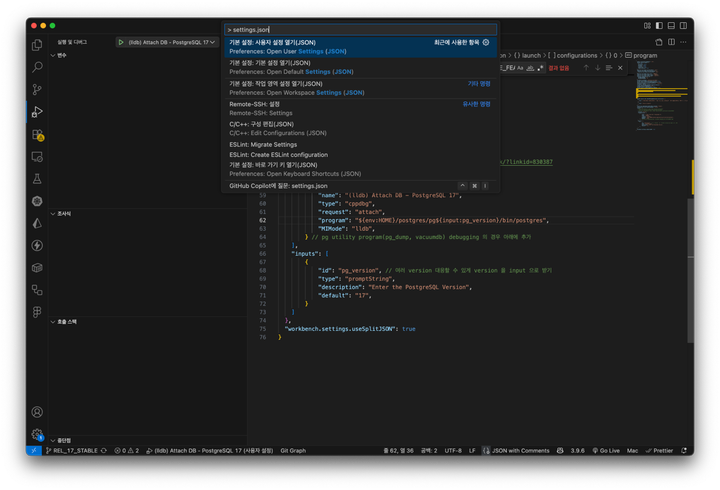Close the find widget

[620, 68]
